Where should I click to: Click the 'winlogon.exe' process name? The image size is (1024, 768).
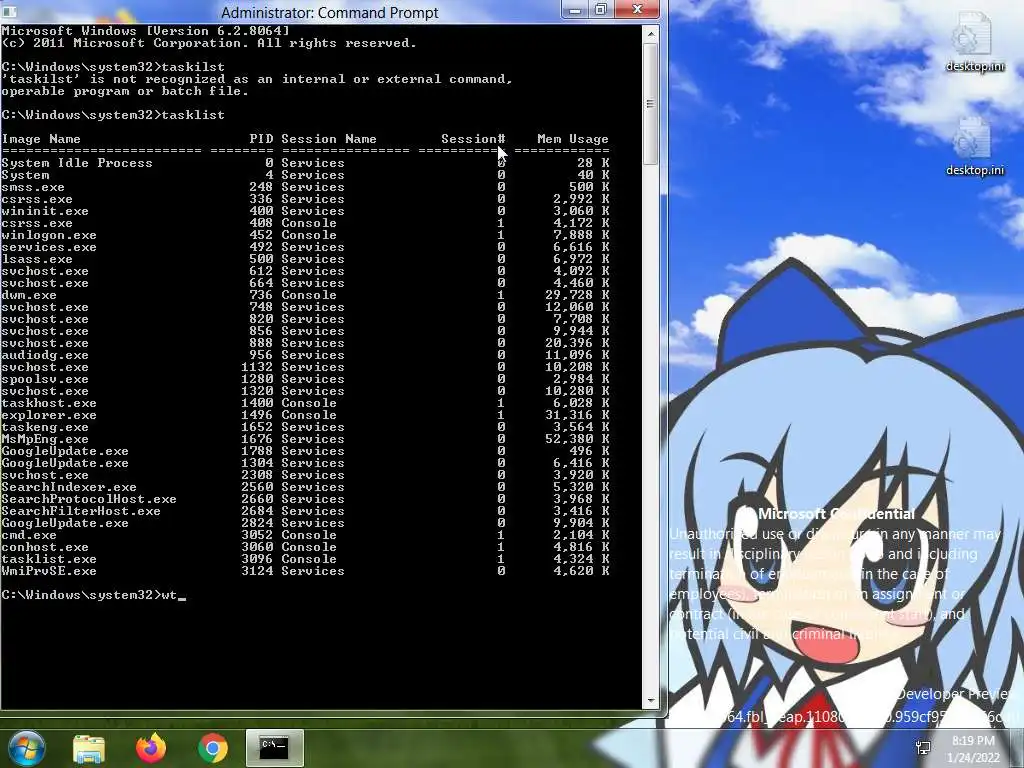[49, 235]
